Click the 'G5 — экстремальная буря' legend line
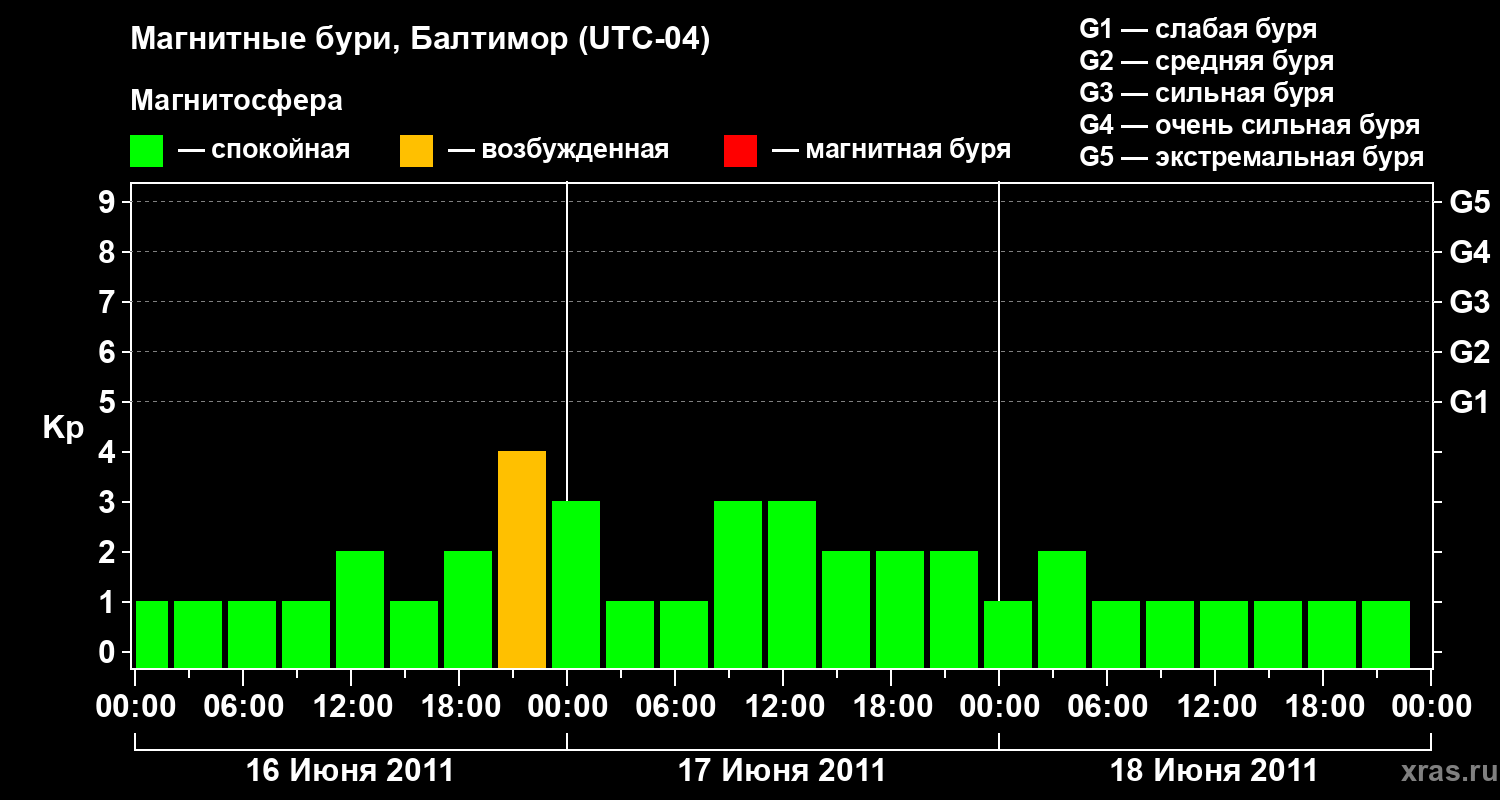The image size is (1500, 800). pyautogui.click(x=1252, y=158)
